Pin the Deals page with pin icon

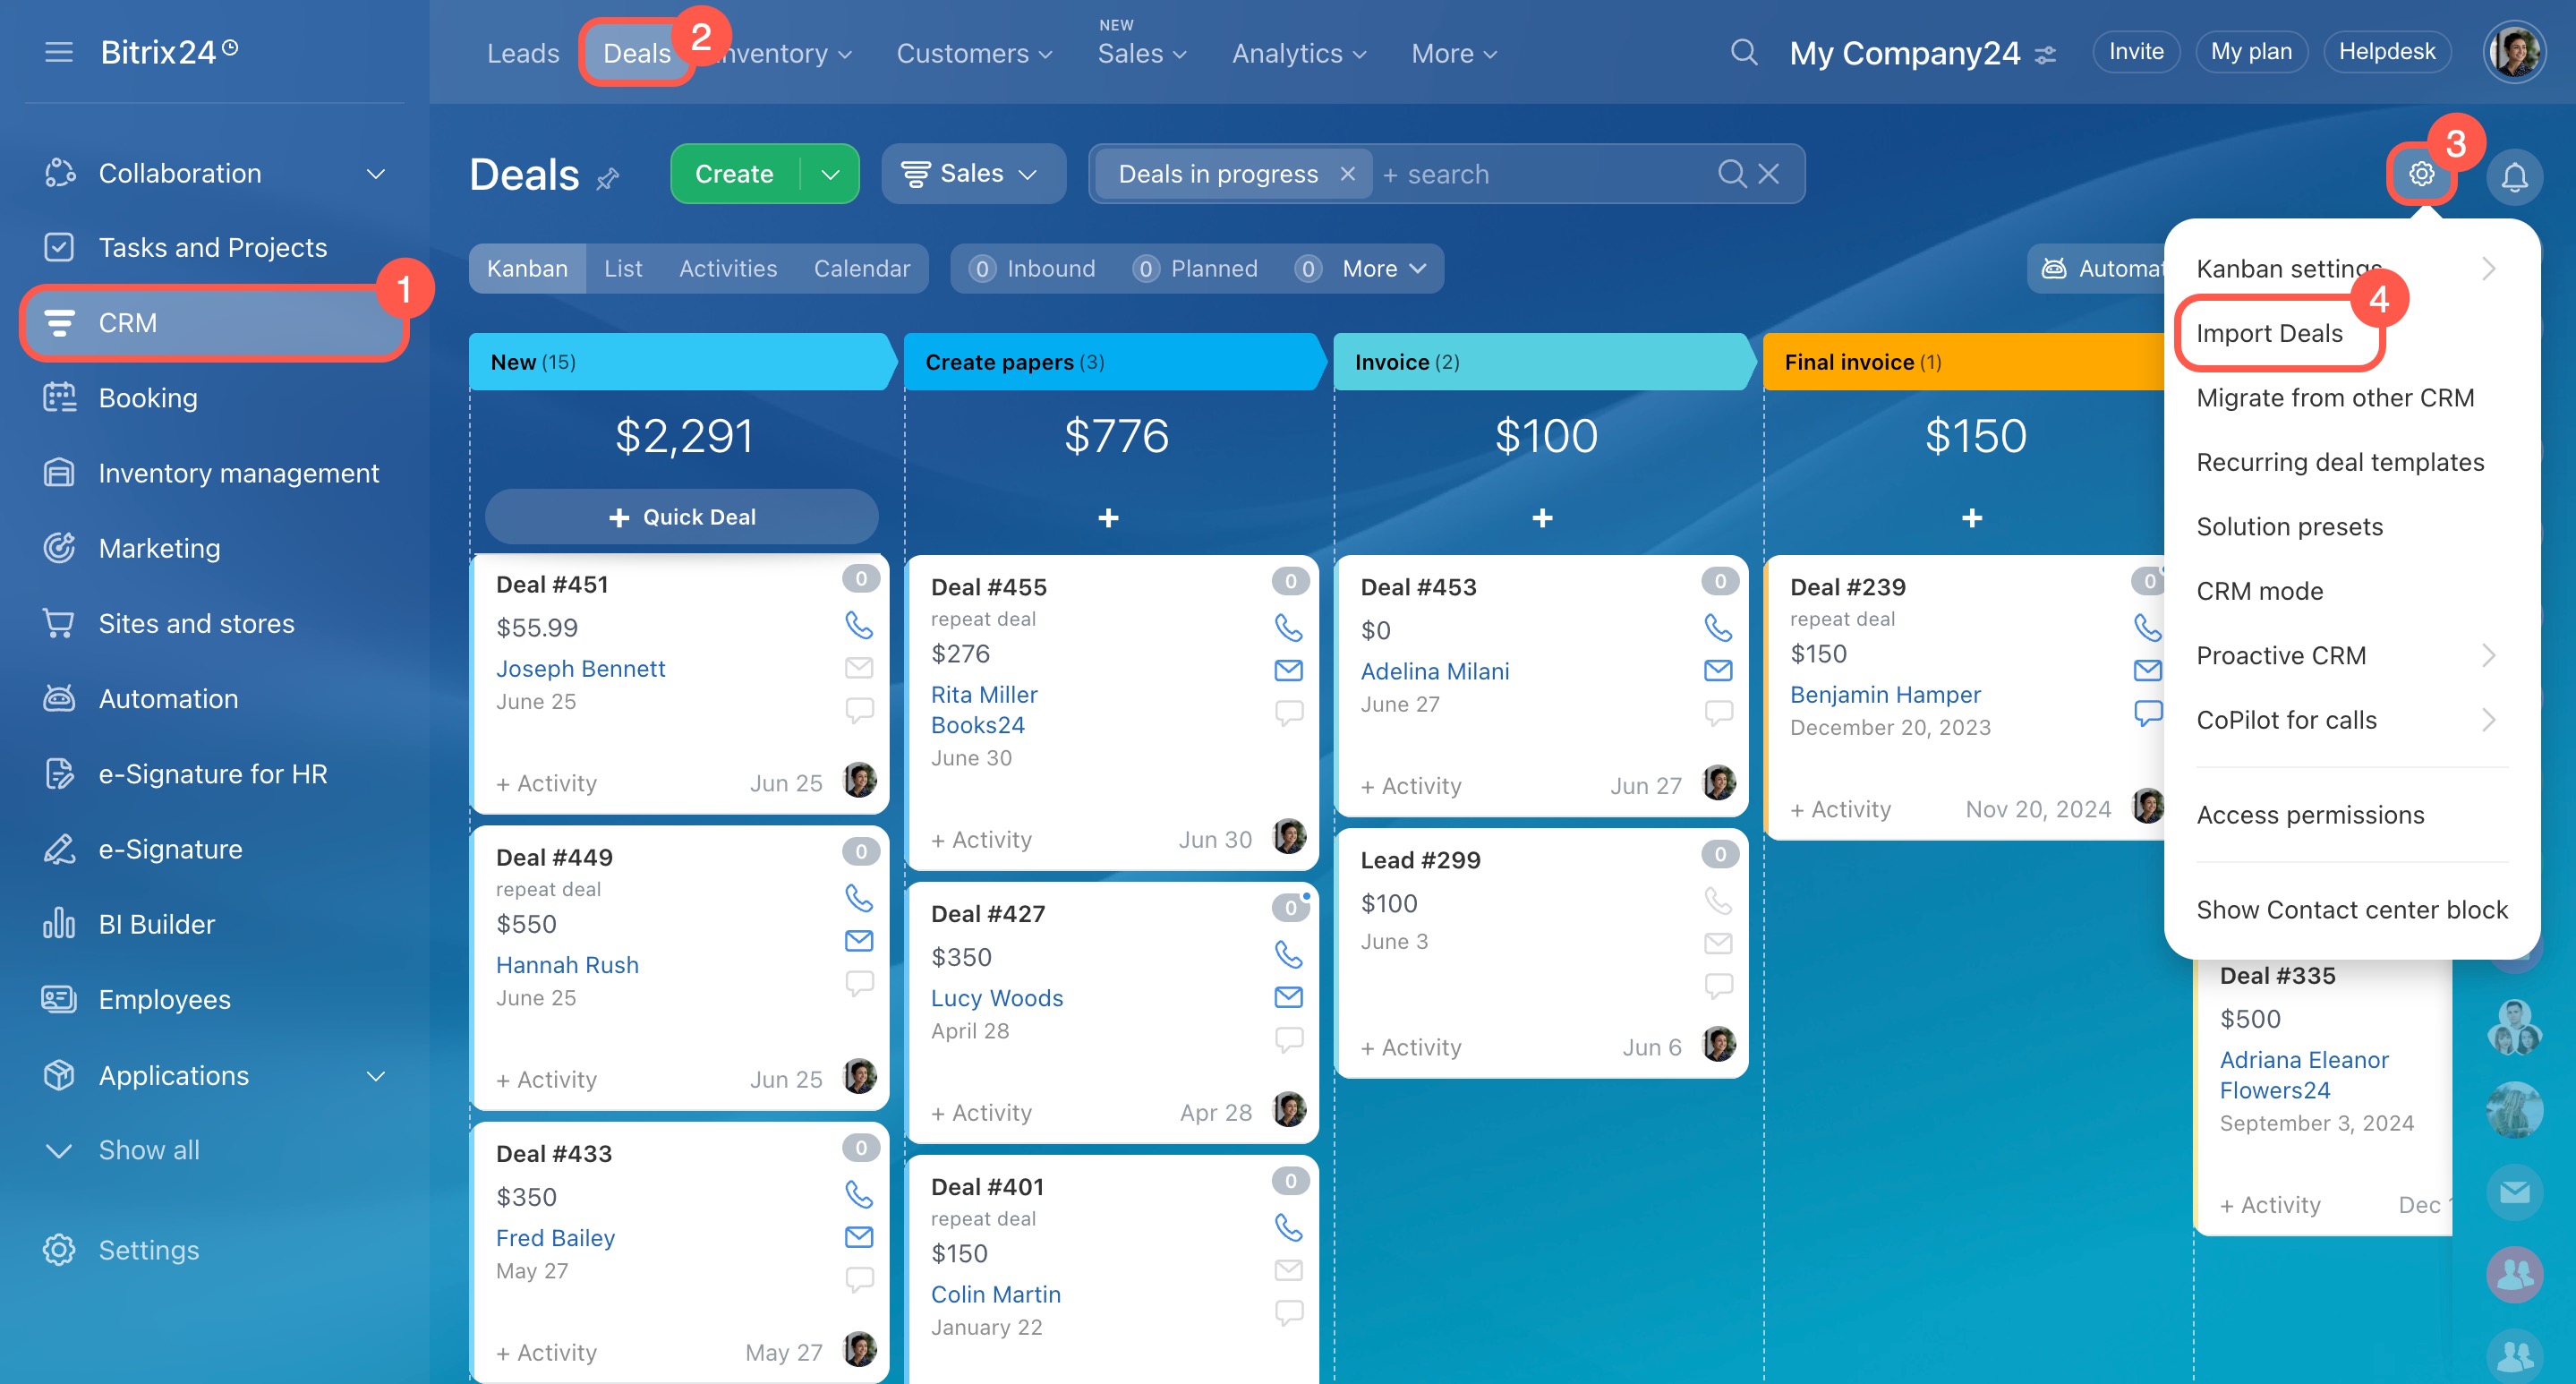point(608,179)
